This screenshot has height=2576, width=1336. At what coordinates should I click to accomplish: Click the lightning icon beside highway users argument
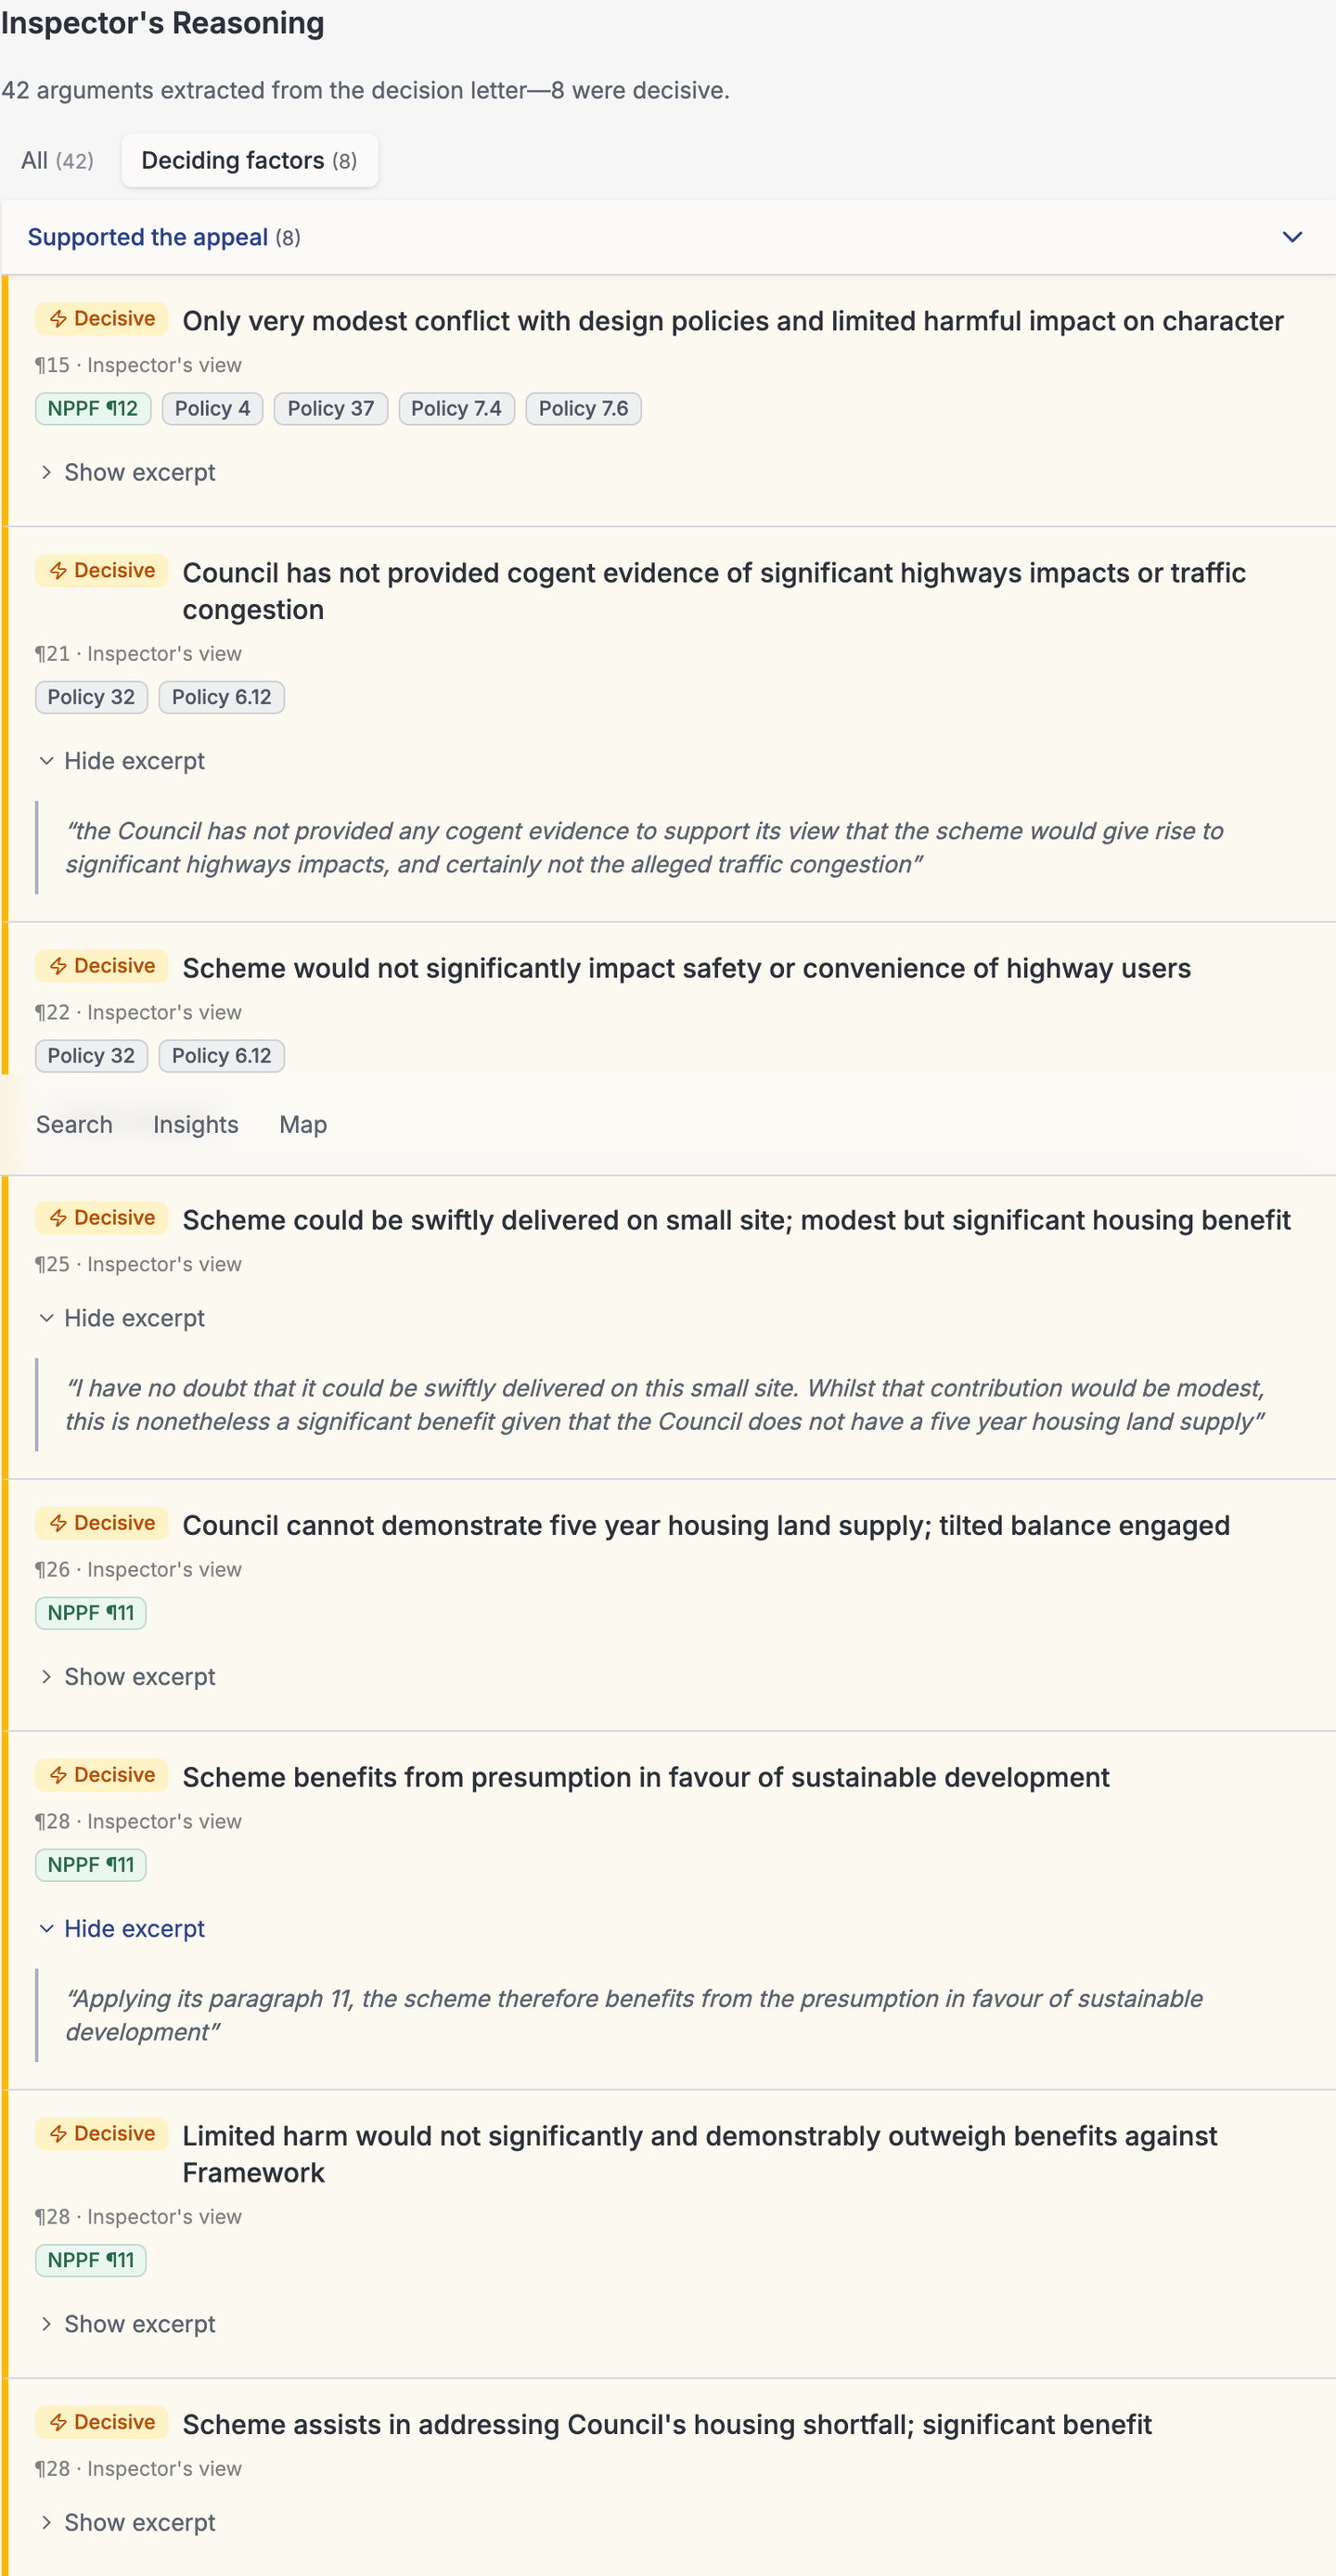58,966
